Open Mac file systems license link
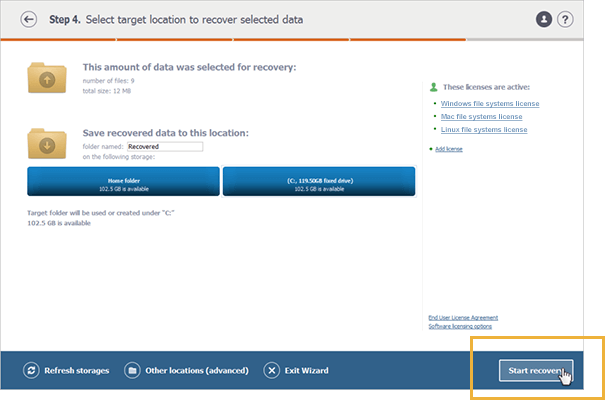Viewport: 605px width, 400px height. tap(481, 116)
